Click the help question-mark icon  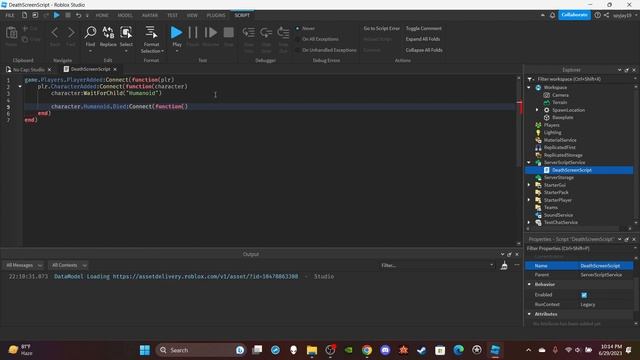[x=598, y=15]
